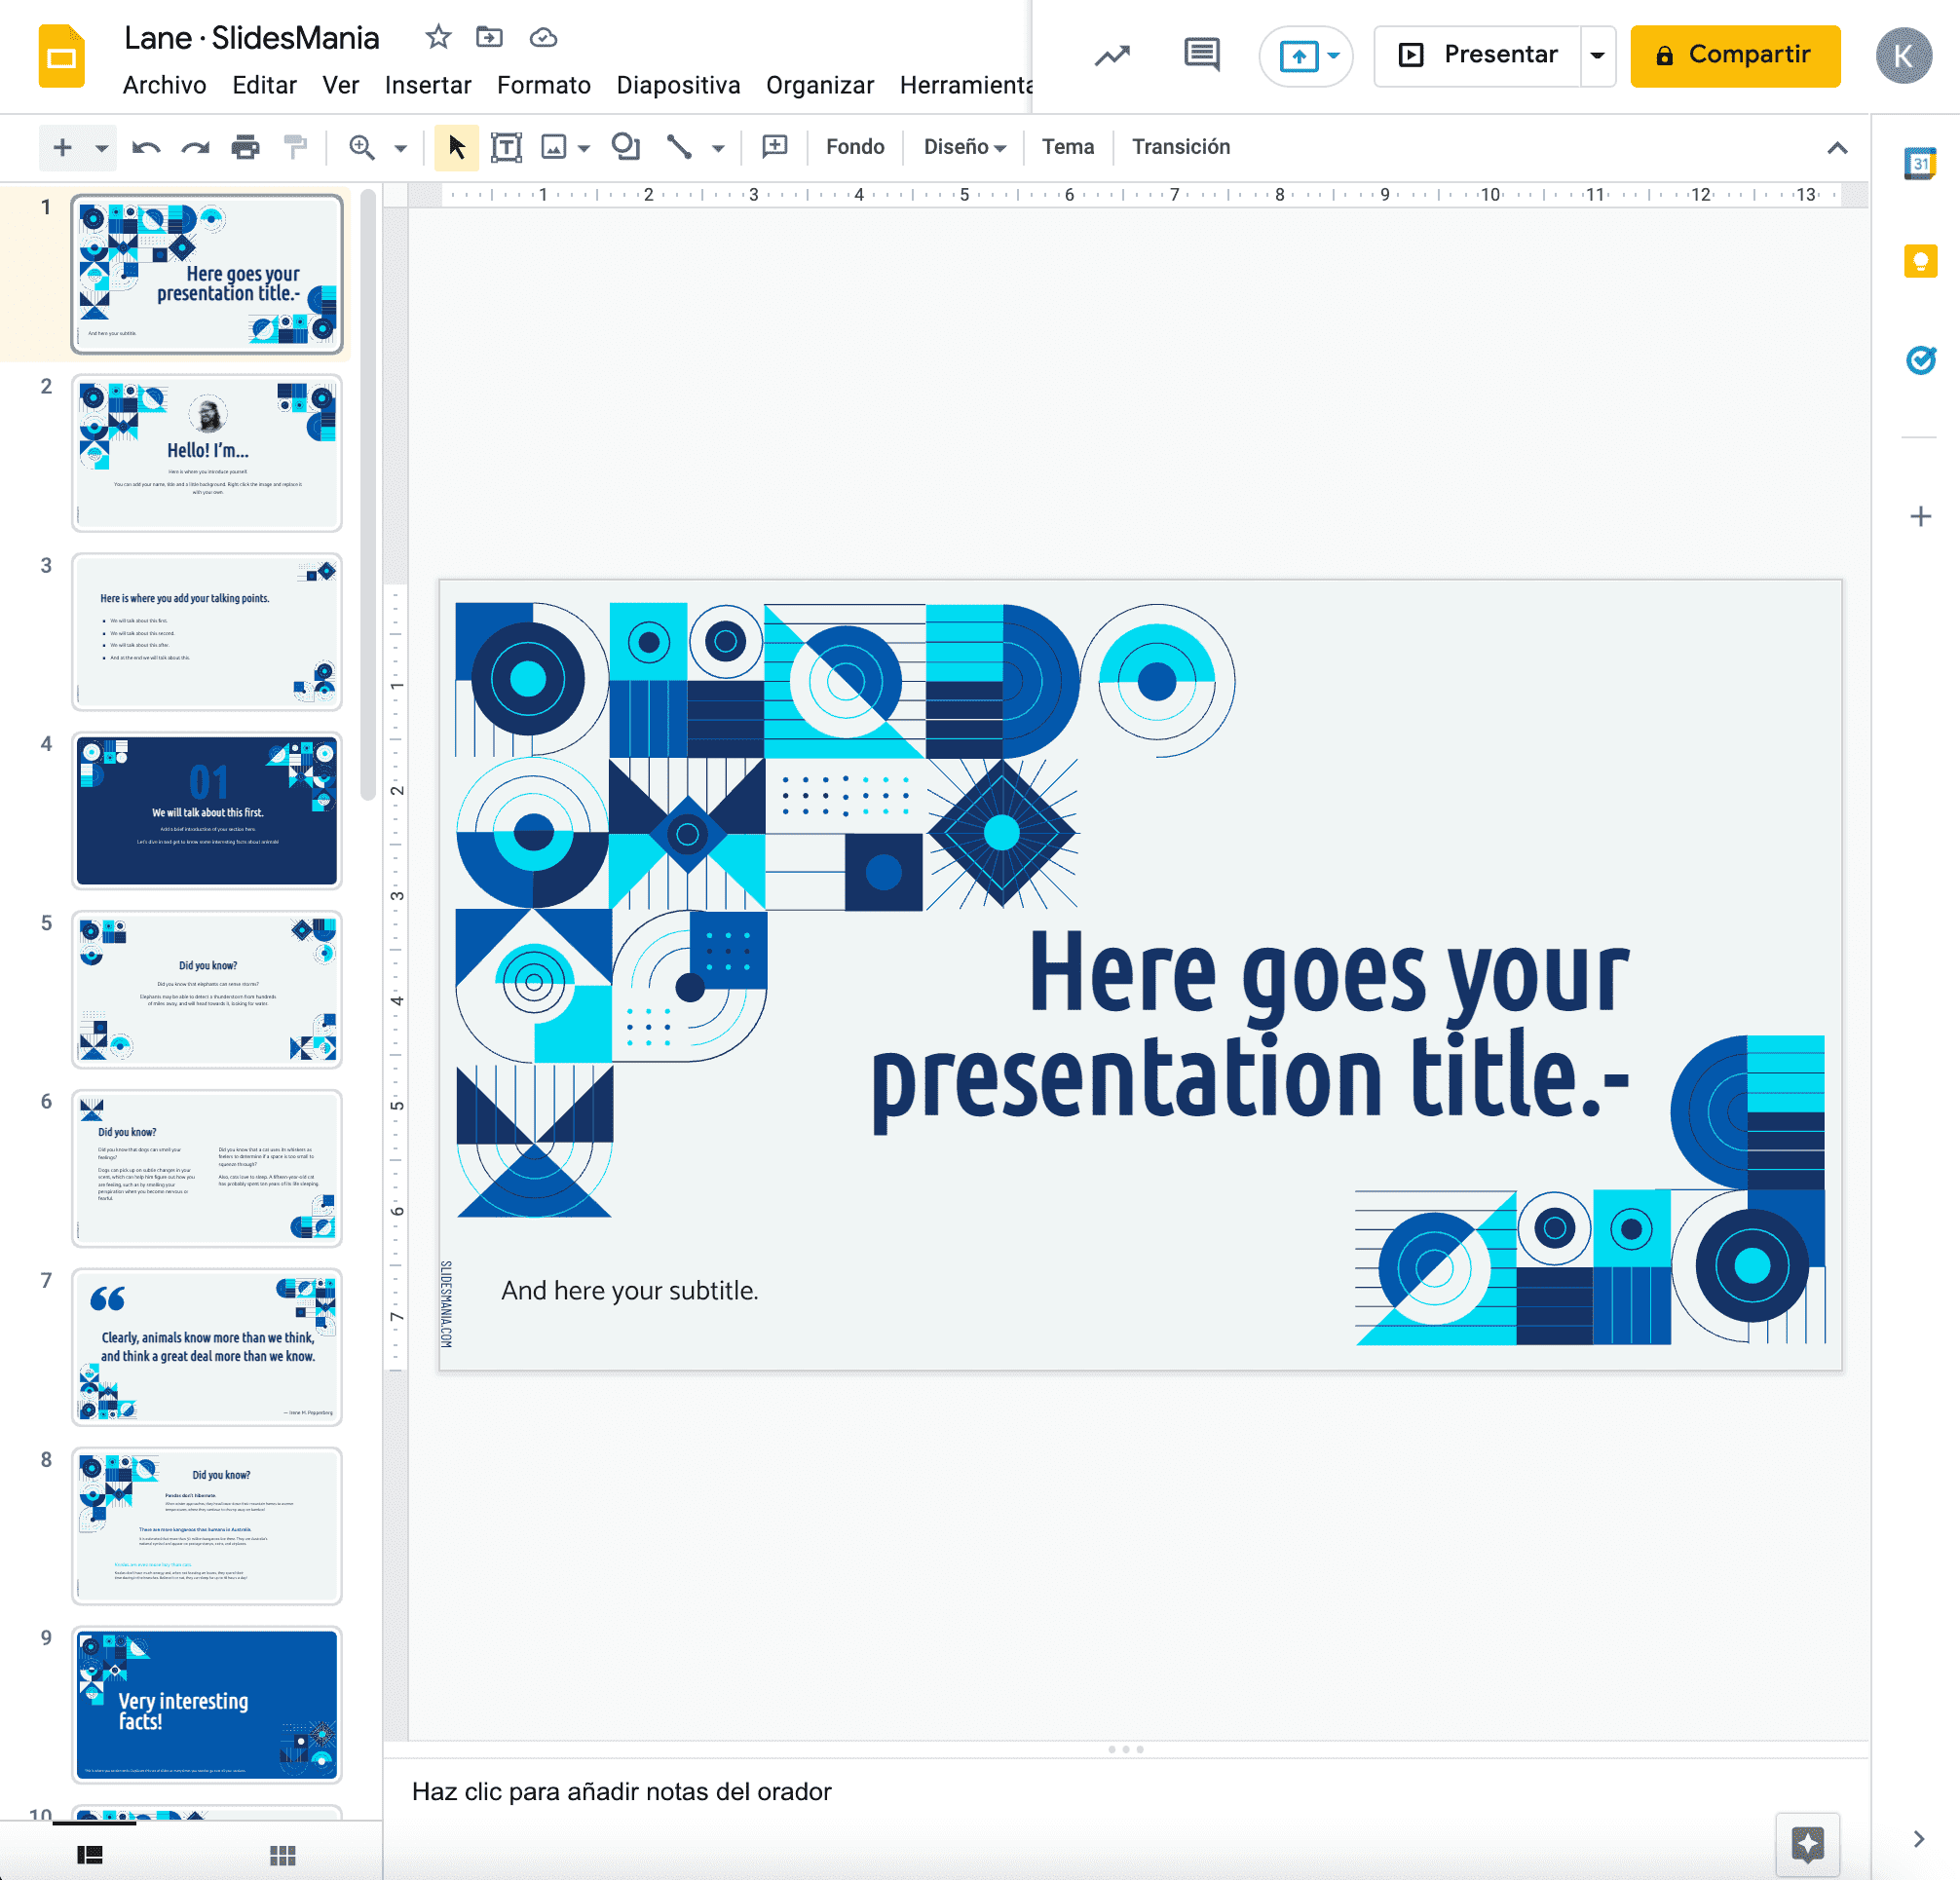The height and width of the screenshot is (1880, 1960).
Task: Star the Lane presentation
Action: (438, 37)
